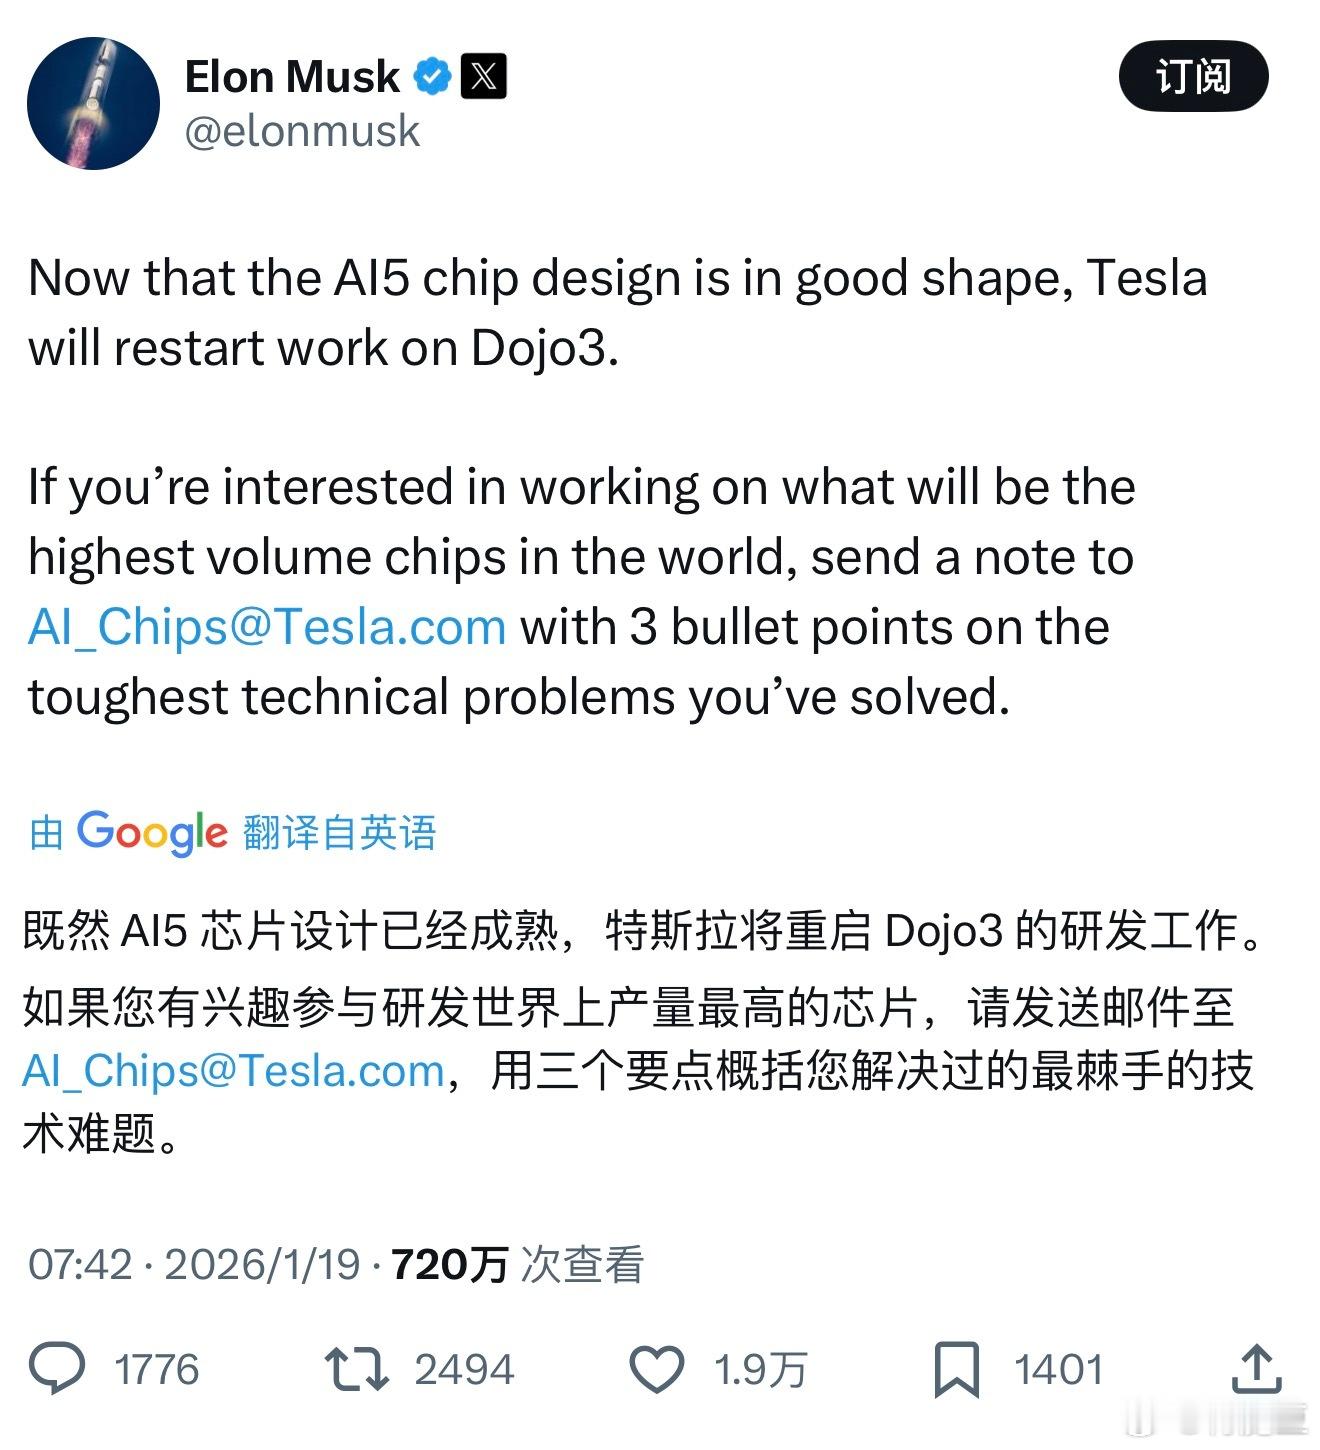
Task: Click the repost arrows icon
Action: (x=357, y=1369)
